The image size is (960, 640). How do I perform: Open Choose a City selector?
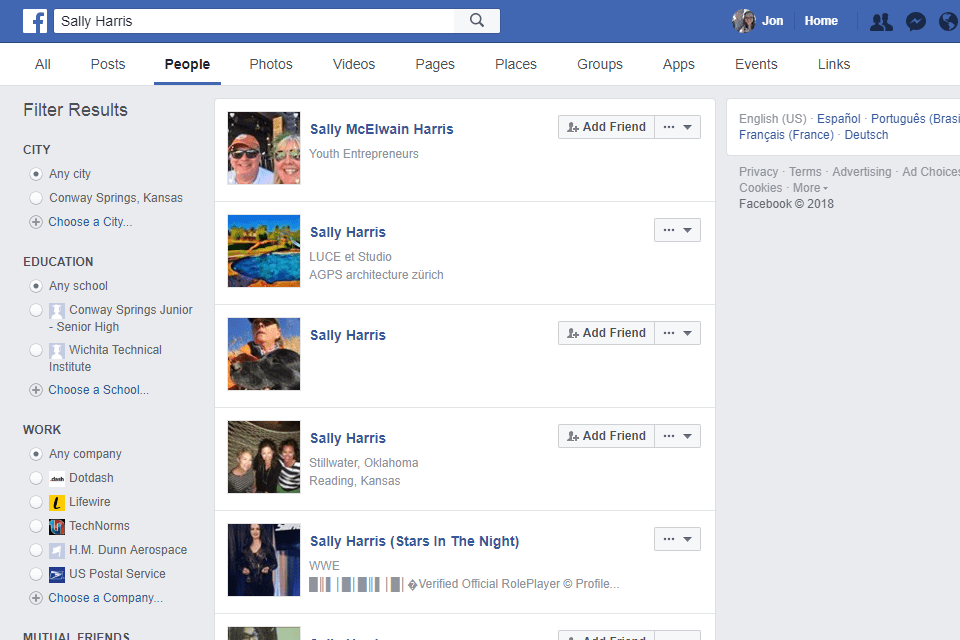coord(90,222)
